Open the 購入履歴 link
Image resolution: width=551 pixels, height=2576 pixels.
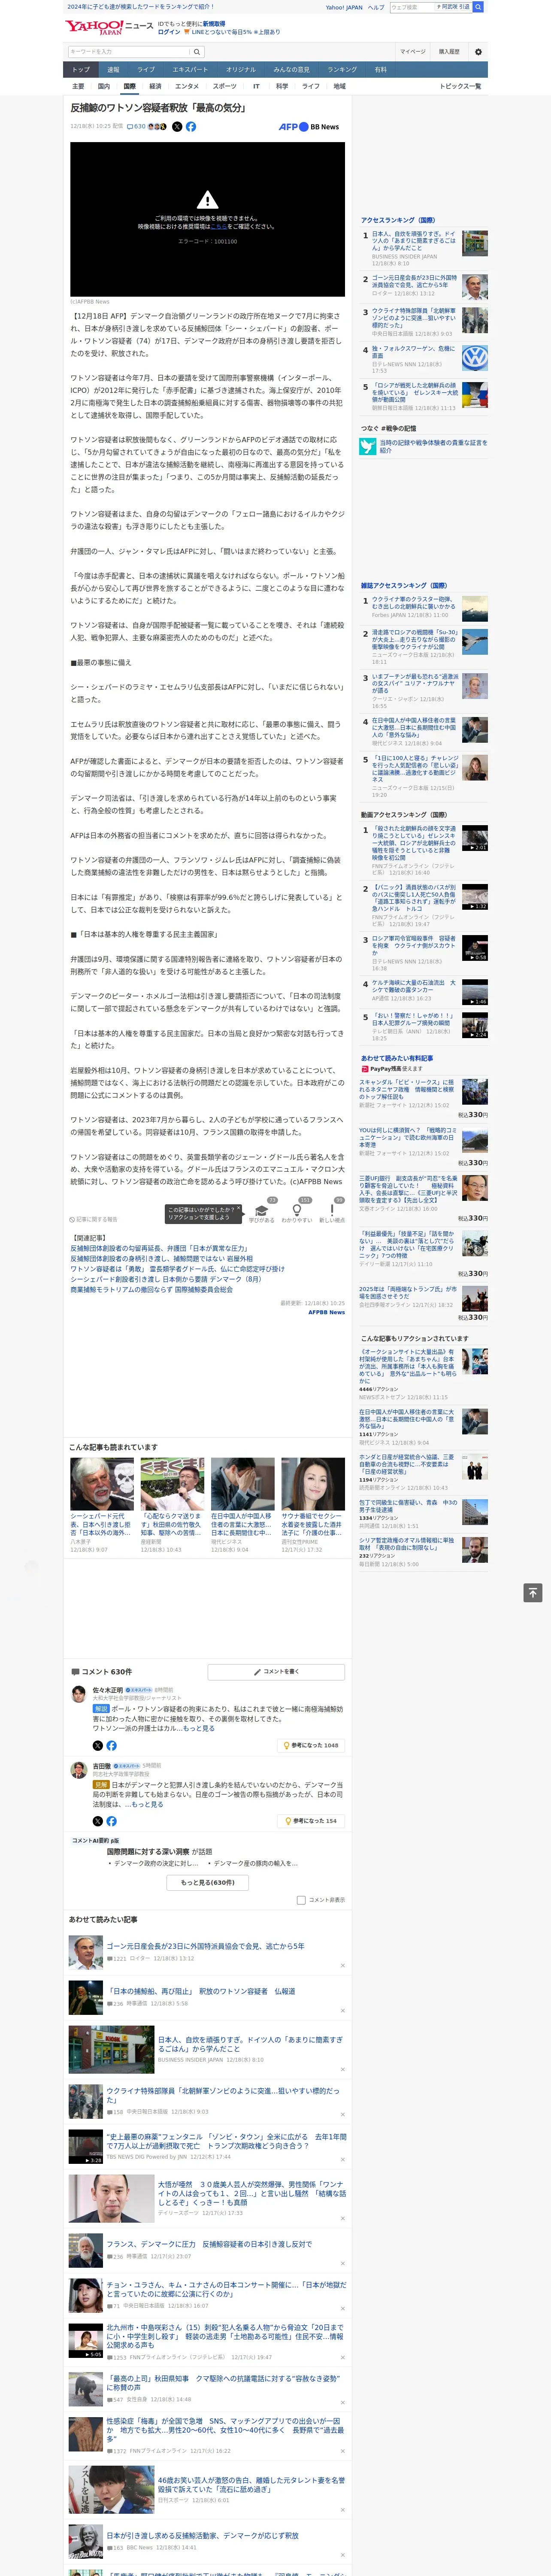tap(449, 52)
